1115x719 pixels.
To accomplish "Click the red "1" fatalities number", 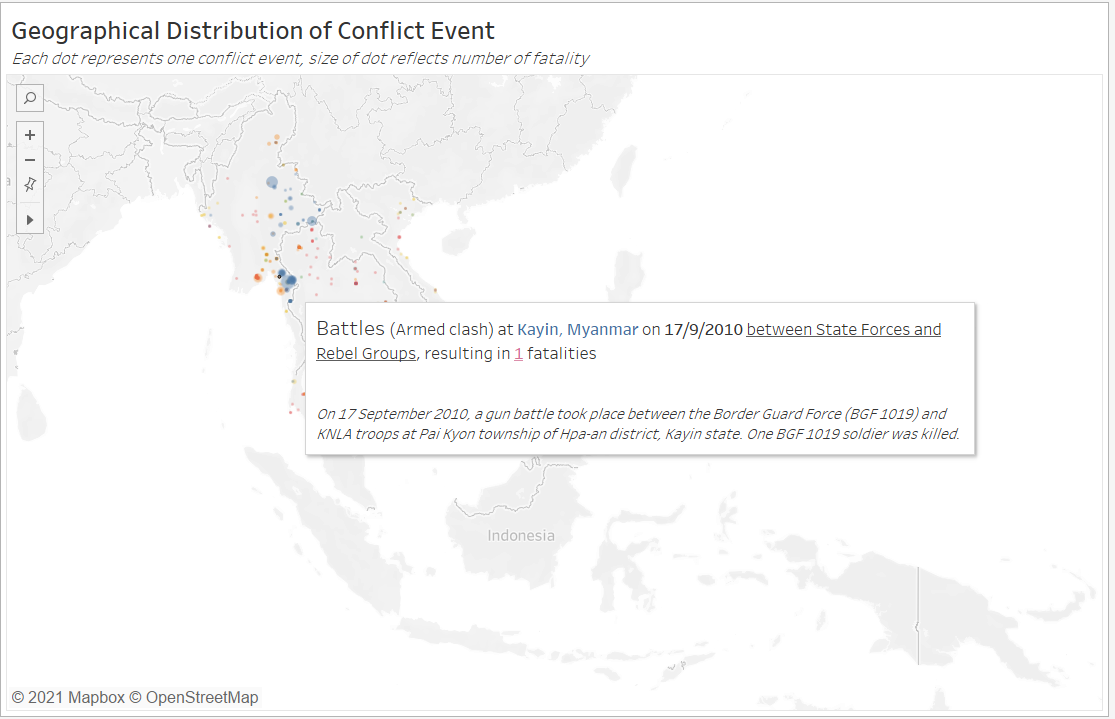I will [x=518, y=354].
